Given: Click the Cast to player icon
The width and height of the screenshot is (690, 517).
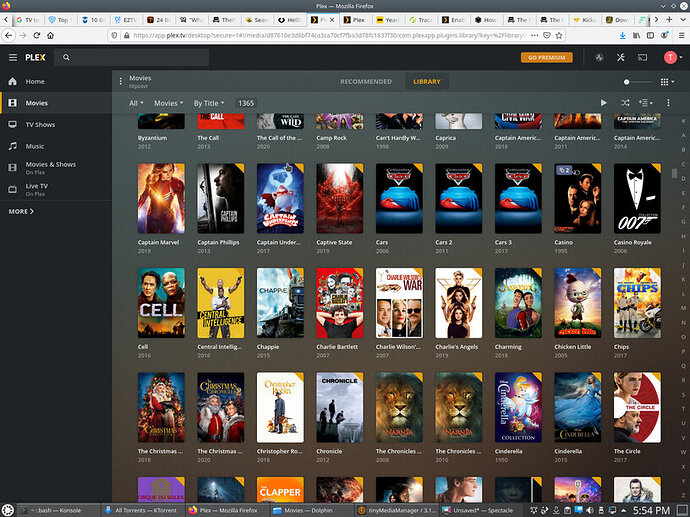Looking at the screenshot, I should pos(642,57).
